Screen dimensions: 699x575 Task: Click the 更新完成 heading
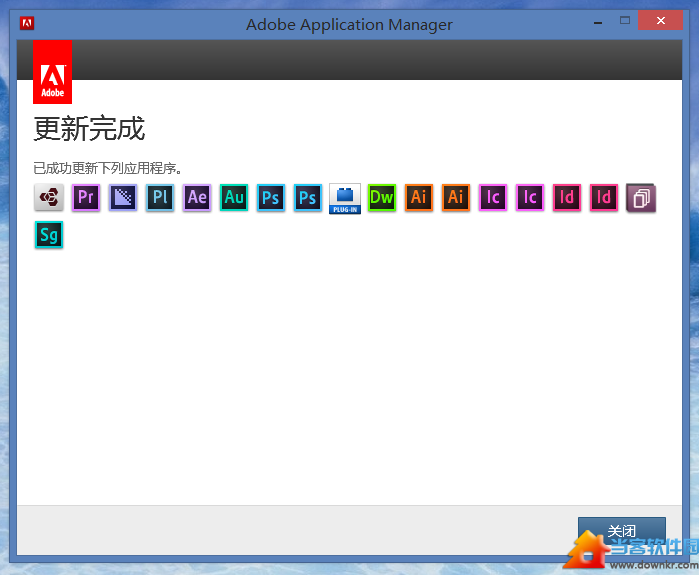tap(89, 129)
